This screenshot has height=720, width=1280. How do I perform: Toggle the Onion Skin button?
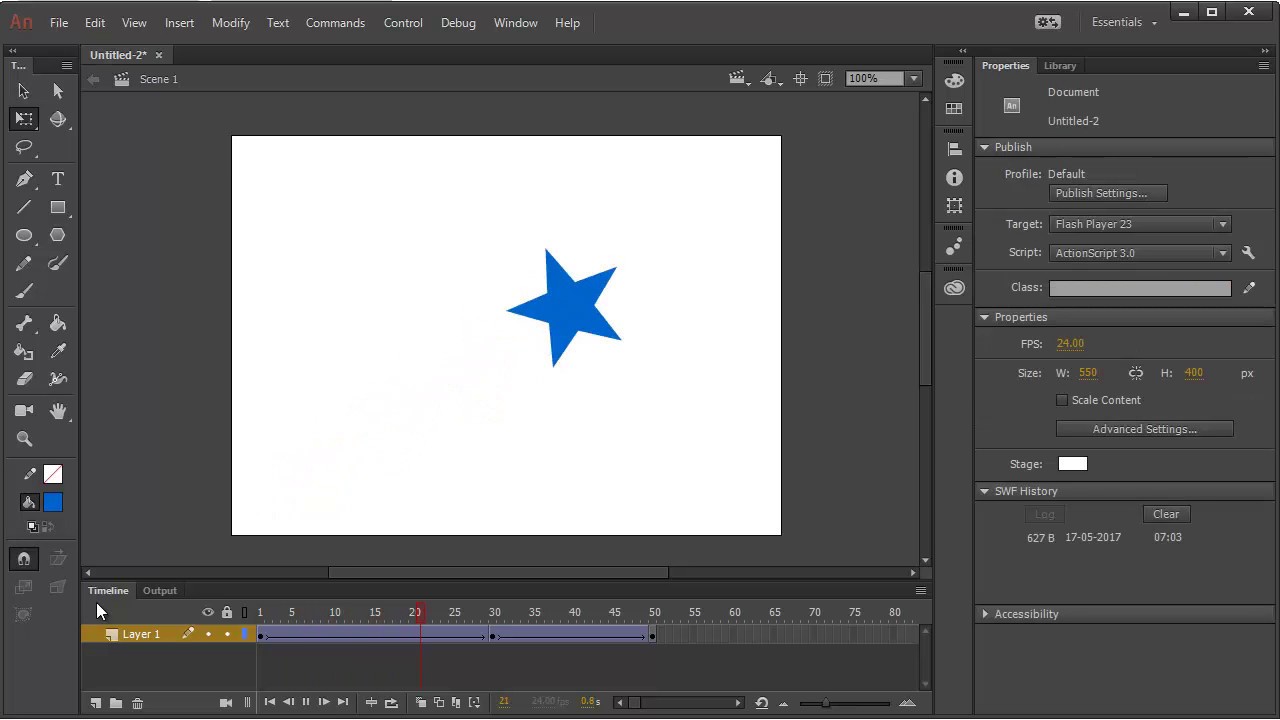tap(421, 703)
